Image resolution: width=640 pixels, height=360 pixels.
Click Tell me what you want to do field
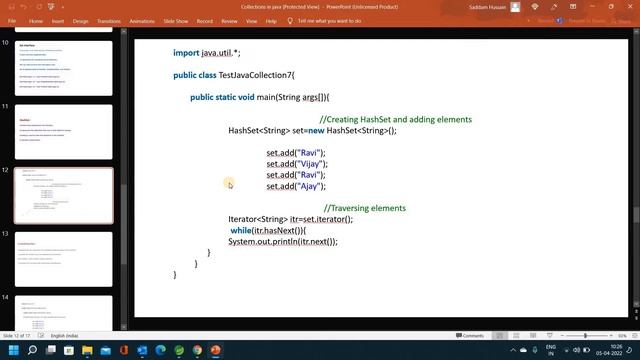[329, 21]
